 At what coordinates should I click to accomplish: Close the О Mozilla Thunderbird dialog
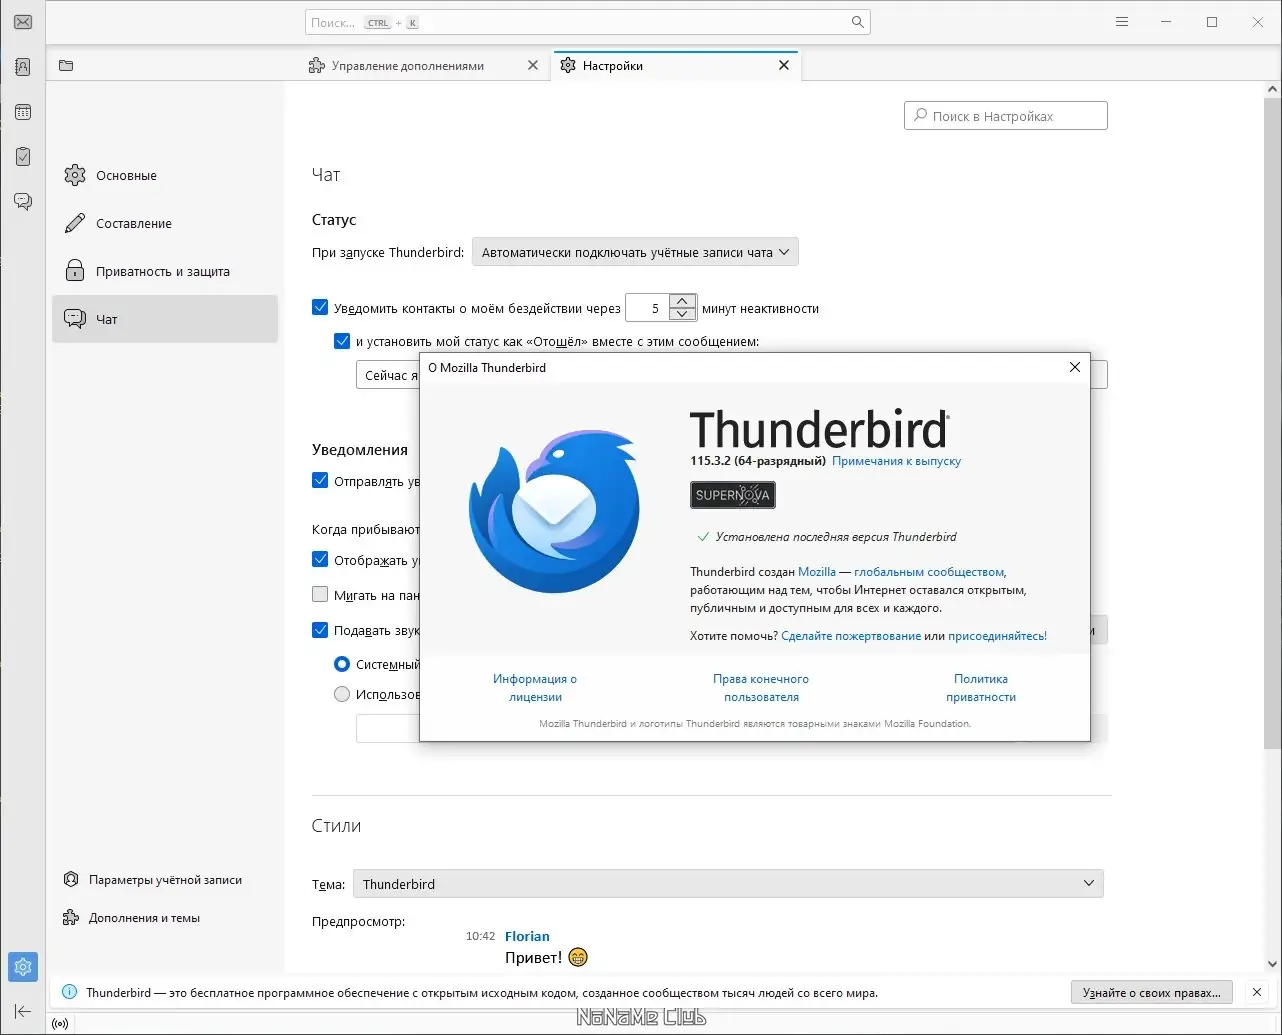pyautogui.click(x=1075, y=367)
